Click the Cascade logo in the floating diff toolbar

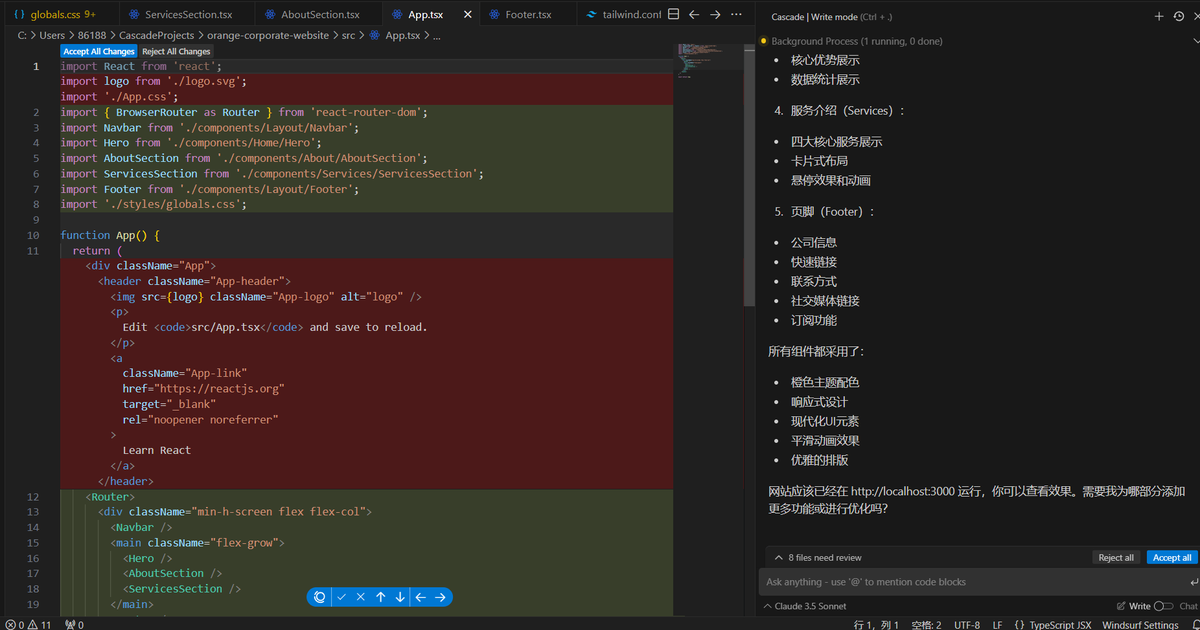point(320,597)
